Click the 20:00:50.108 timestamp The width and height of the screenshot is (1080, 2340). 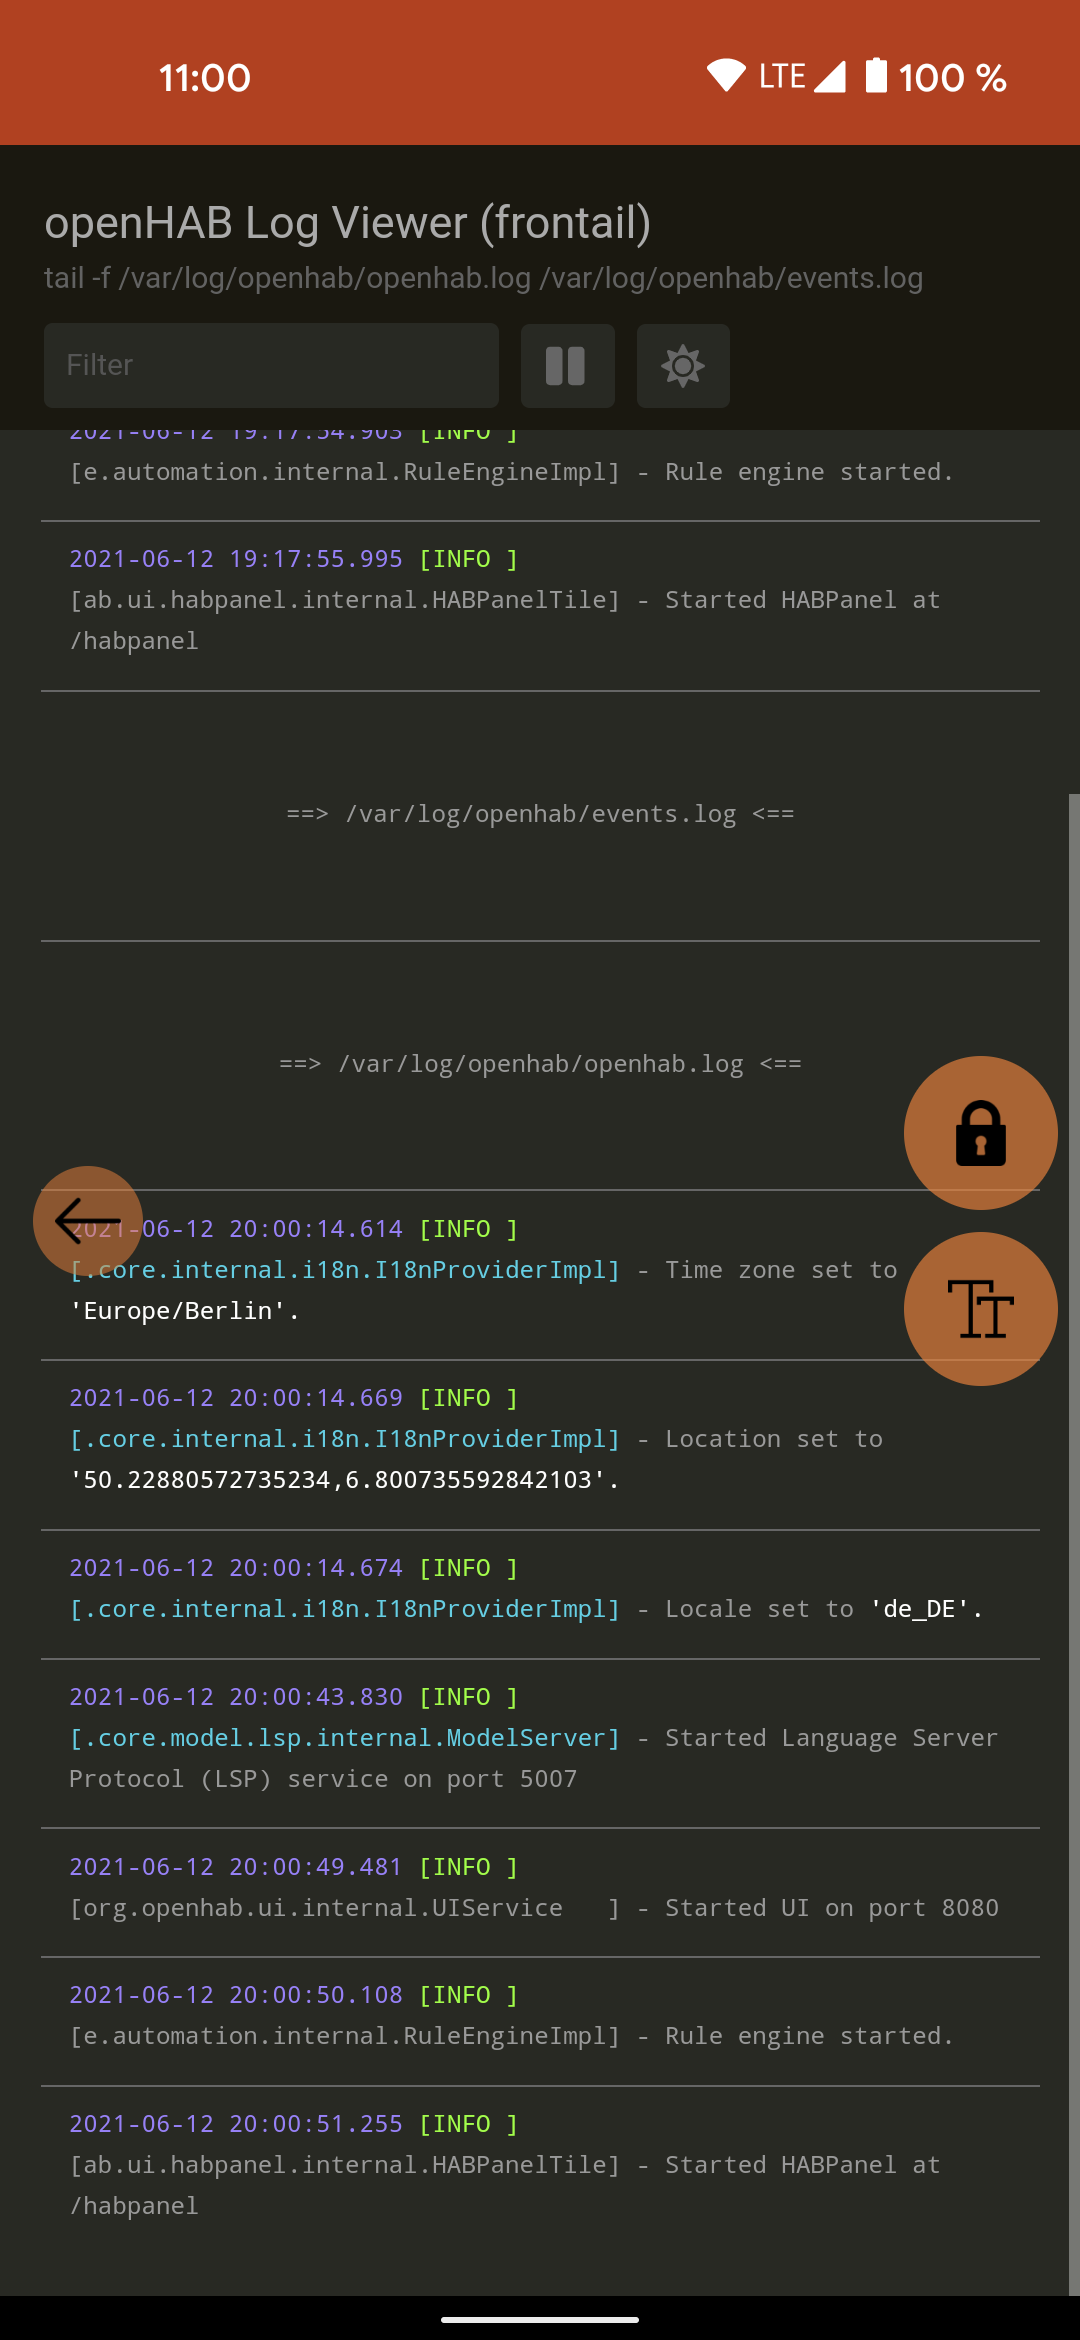pyautogui.click(x=316, y=1995)
